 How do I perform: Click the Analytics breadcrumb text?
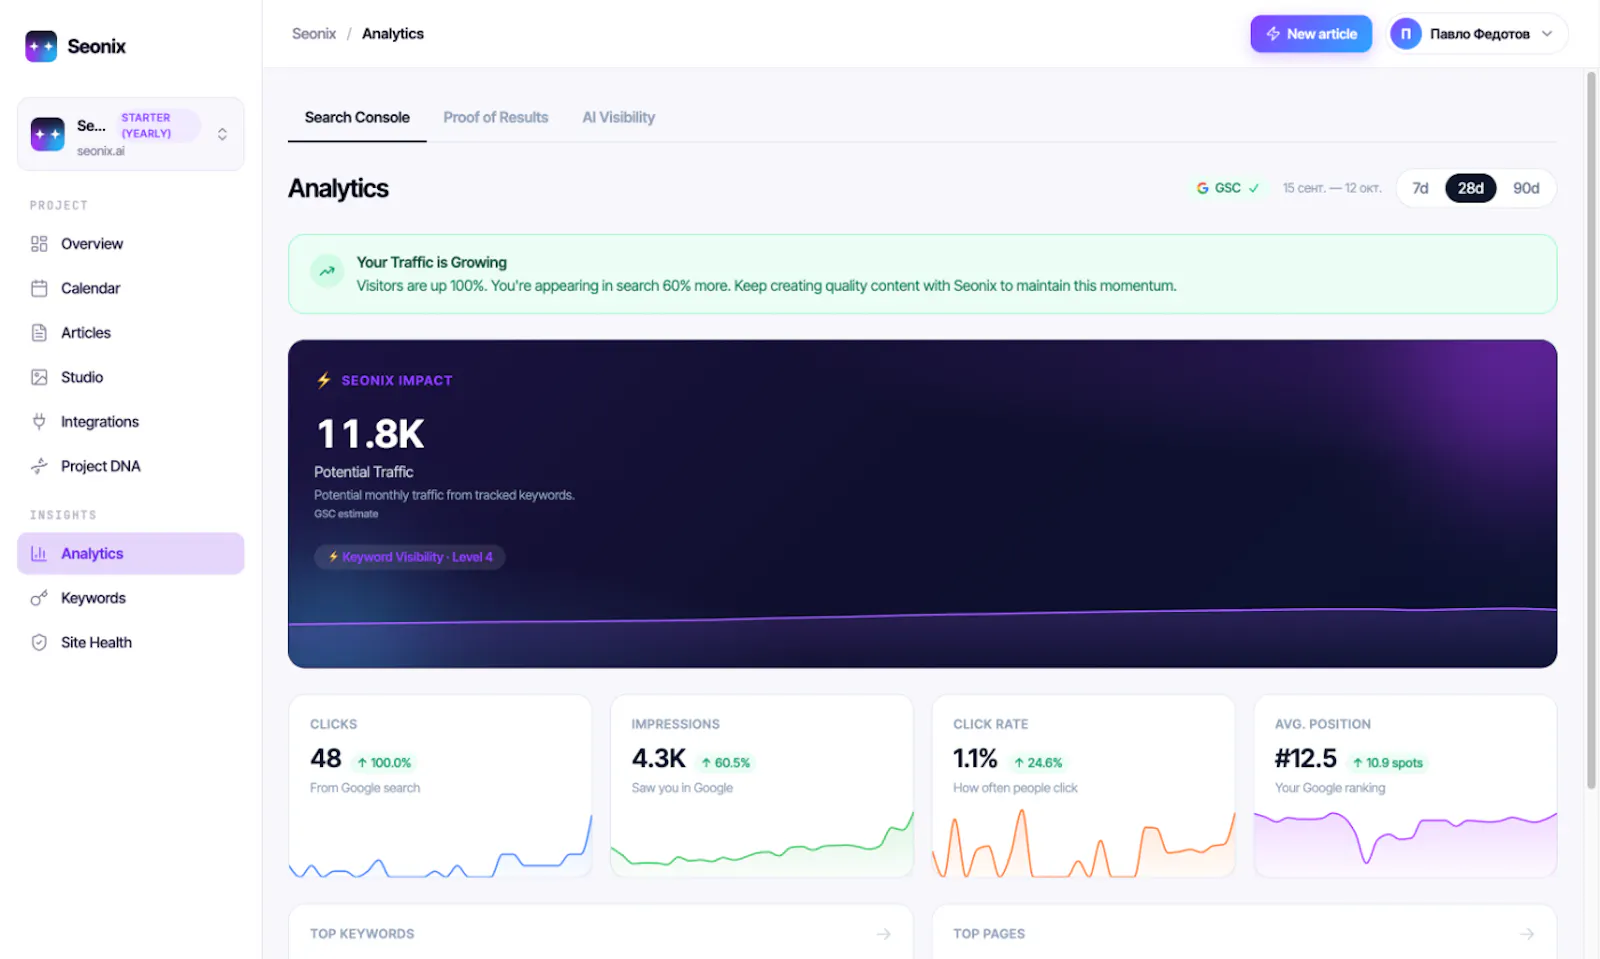point(393,34)
